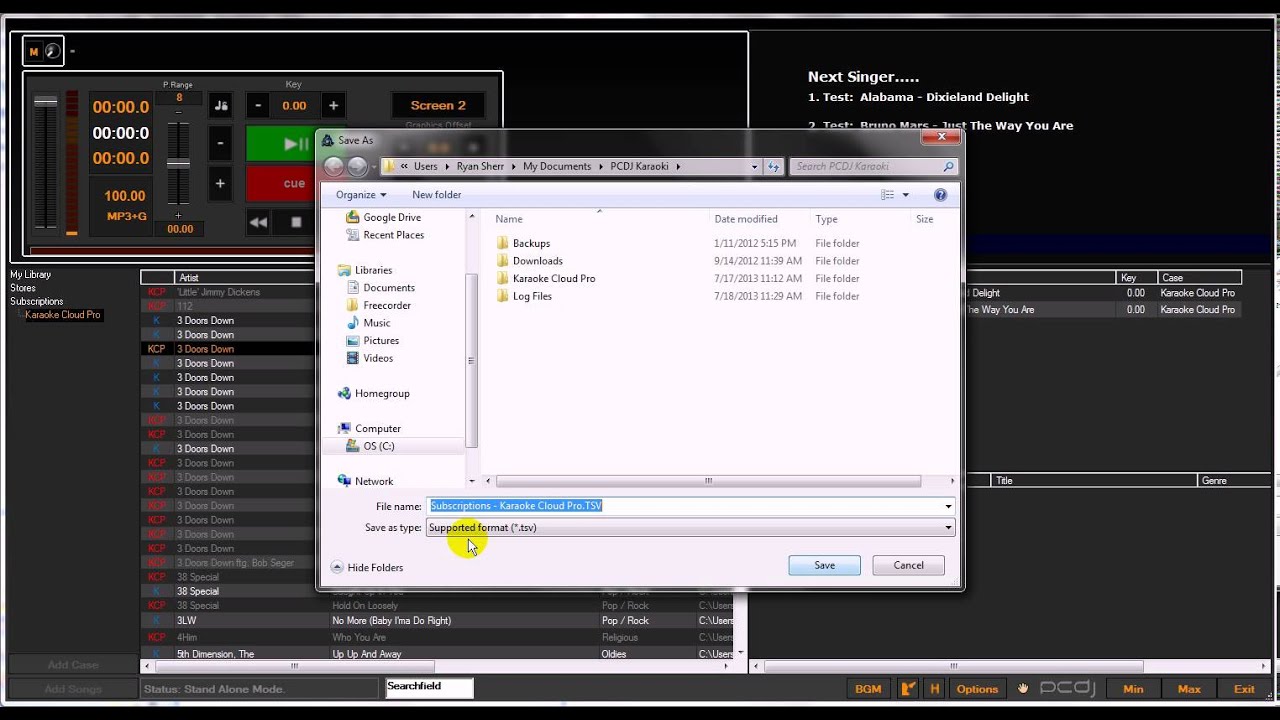
Task: Click the rewind button on the deck
Action: point(258,222)
